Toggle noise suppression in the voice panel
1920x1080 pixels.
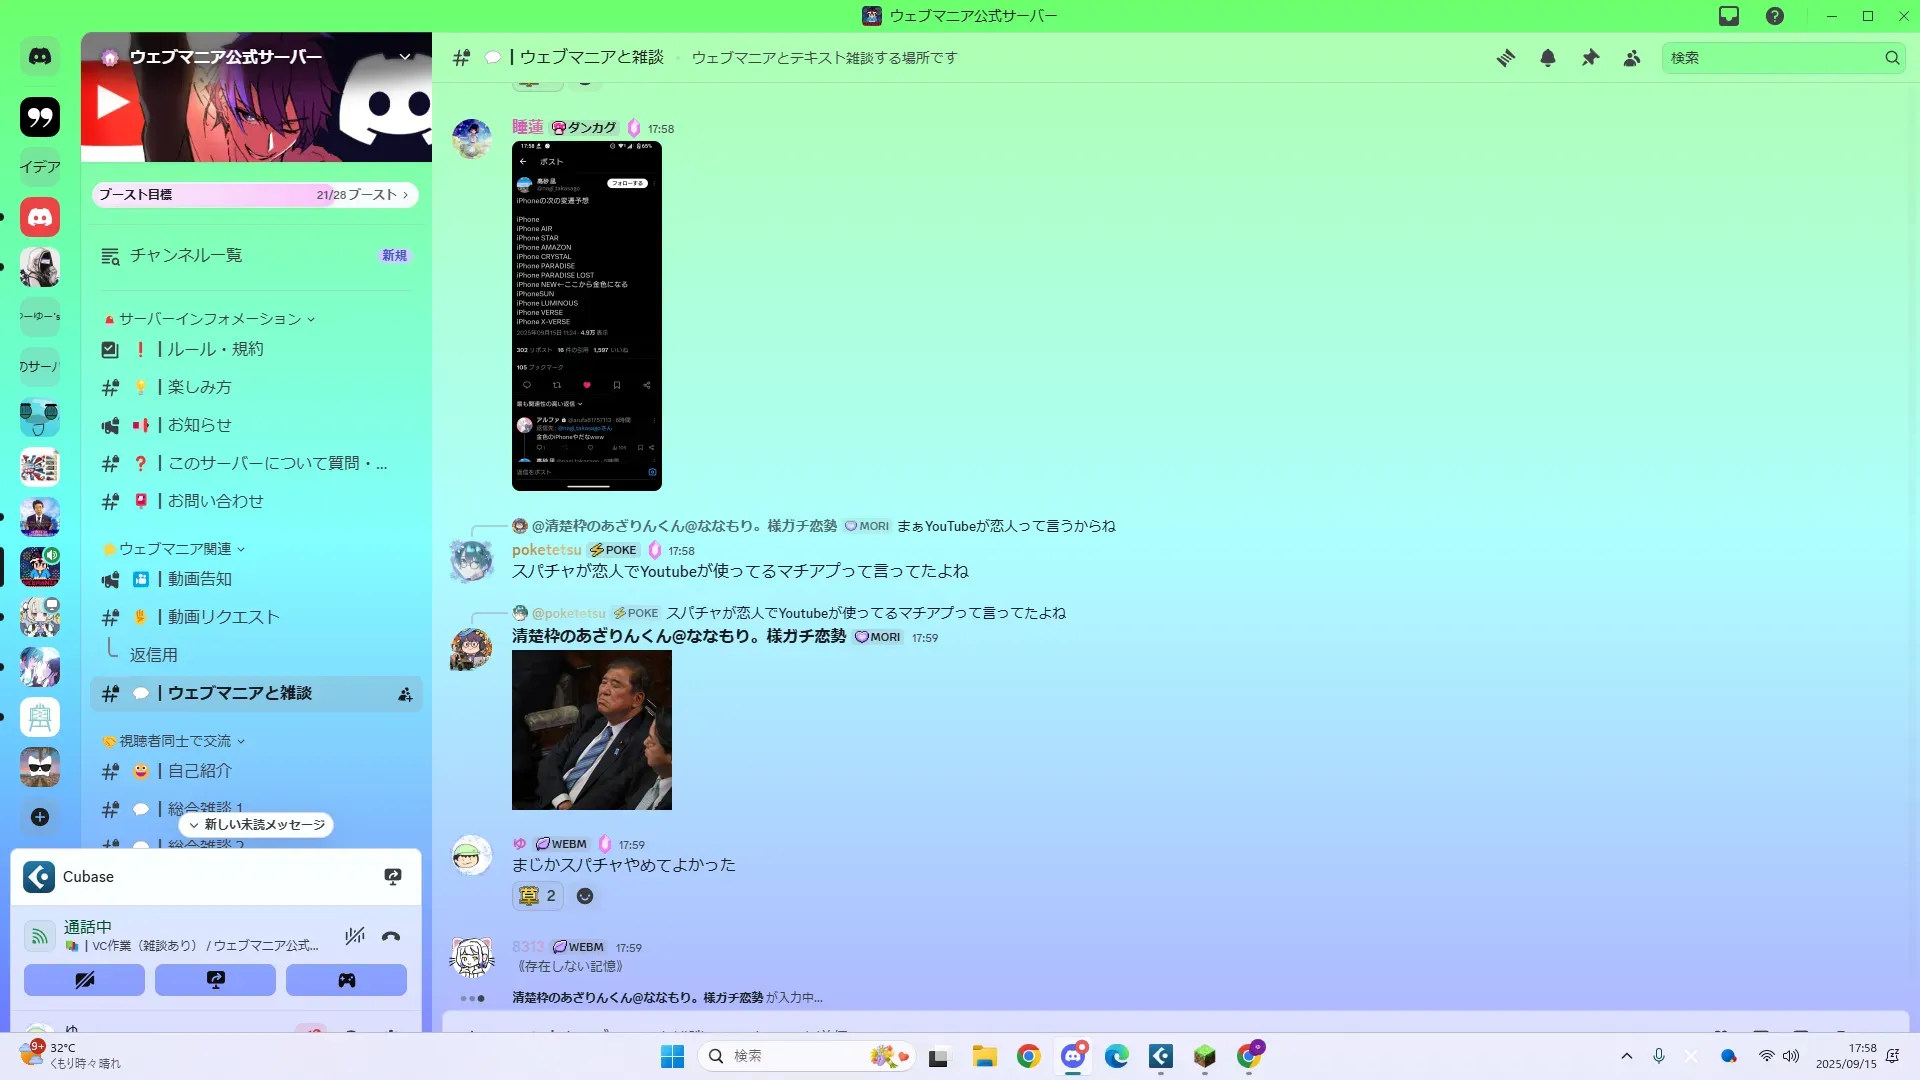click(354, 936)
